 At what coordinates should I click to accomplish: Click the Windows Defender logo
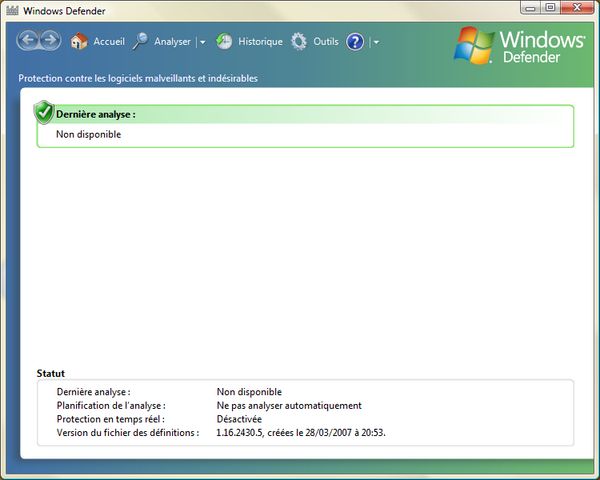(519, 46)
